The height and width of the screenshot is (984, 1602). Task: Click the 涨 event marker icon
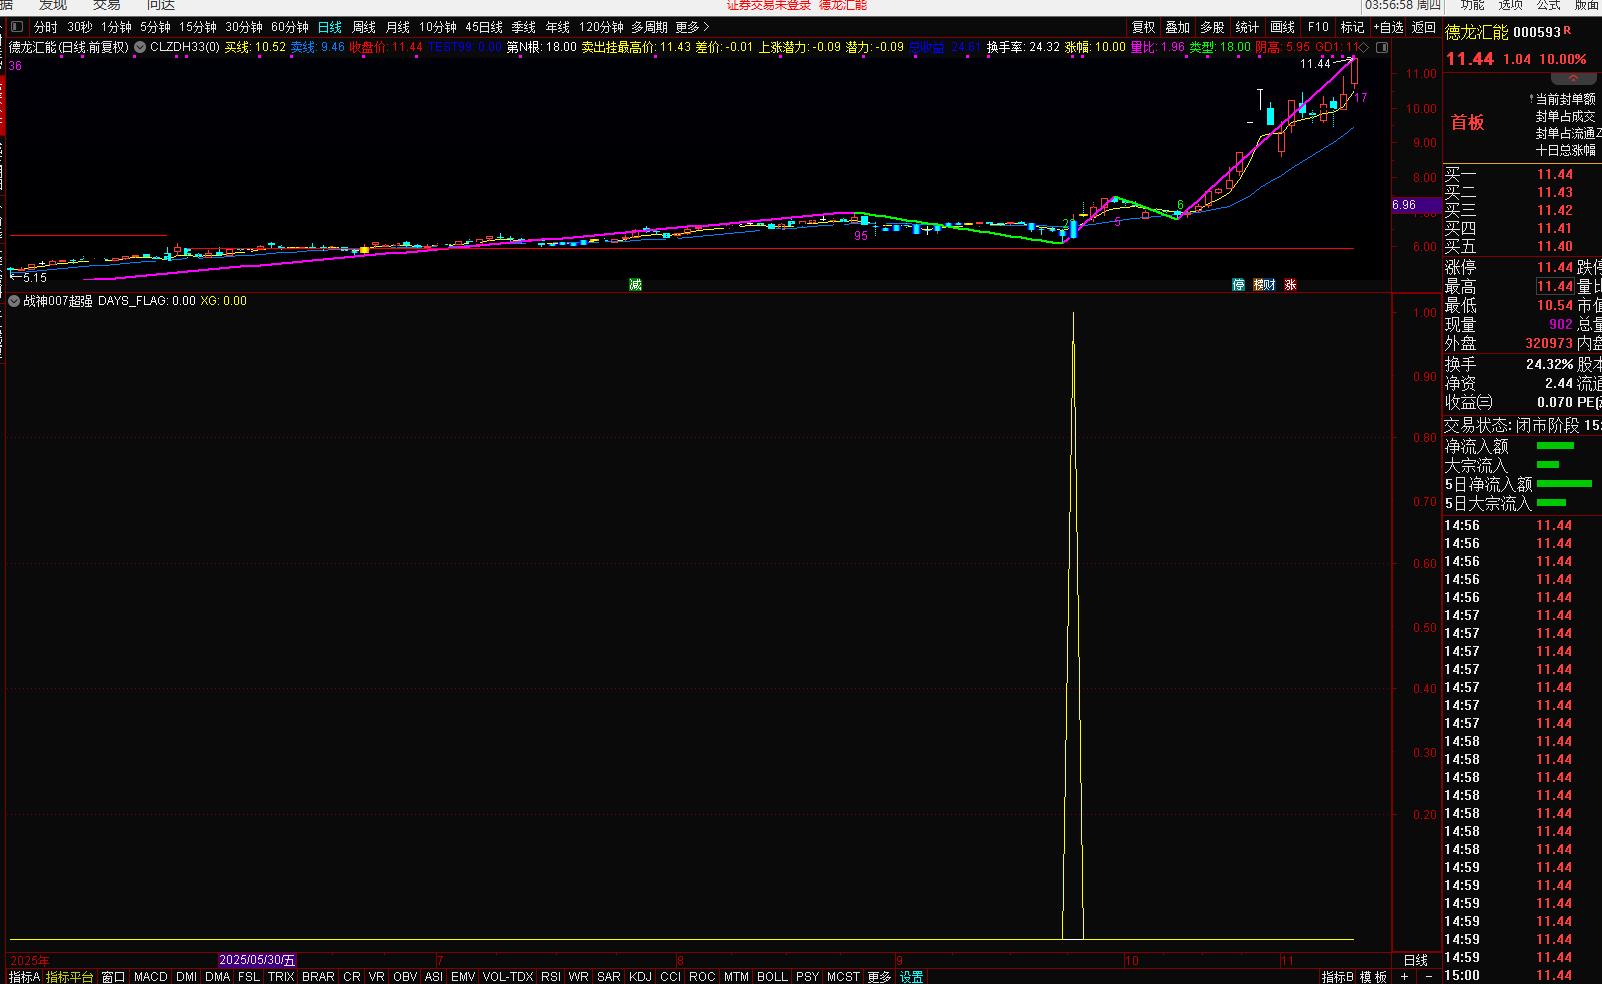1290,285
